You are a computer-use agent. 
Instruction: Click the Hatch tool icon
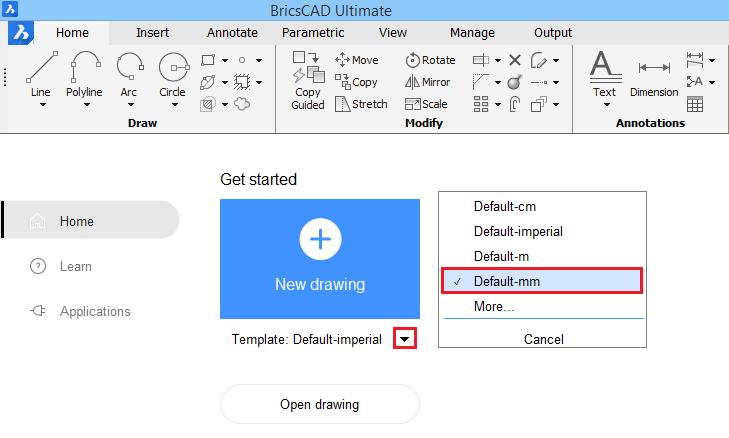207,104
